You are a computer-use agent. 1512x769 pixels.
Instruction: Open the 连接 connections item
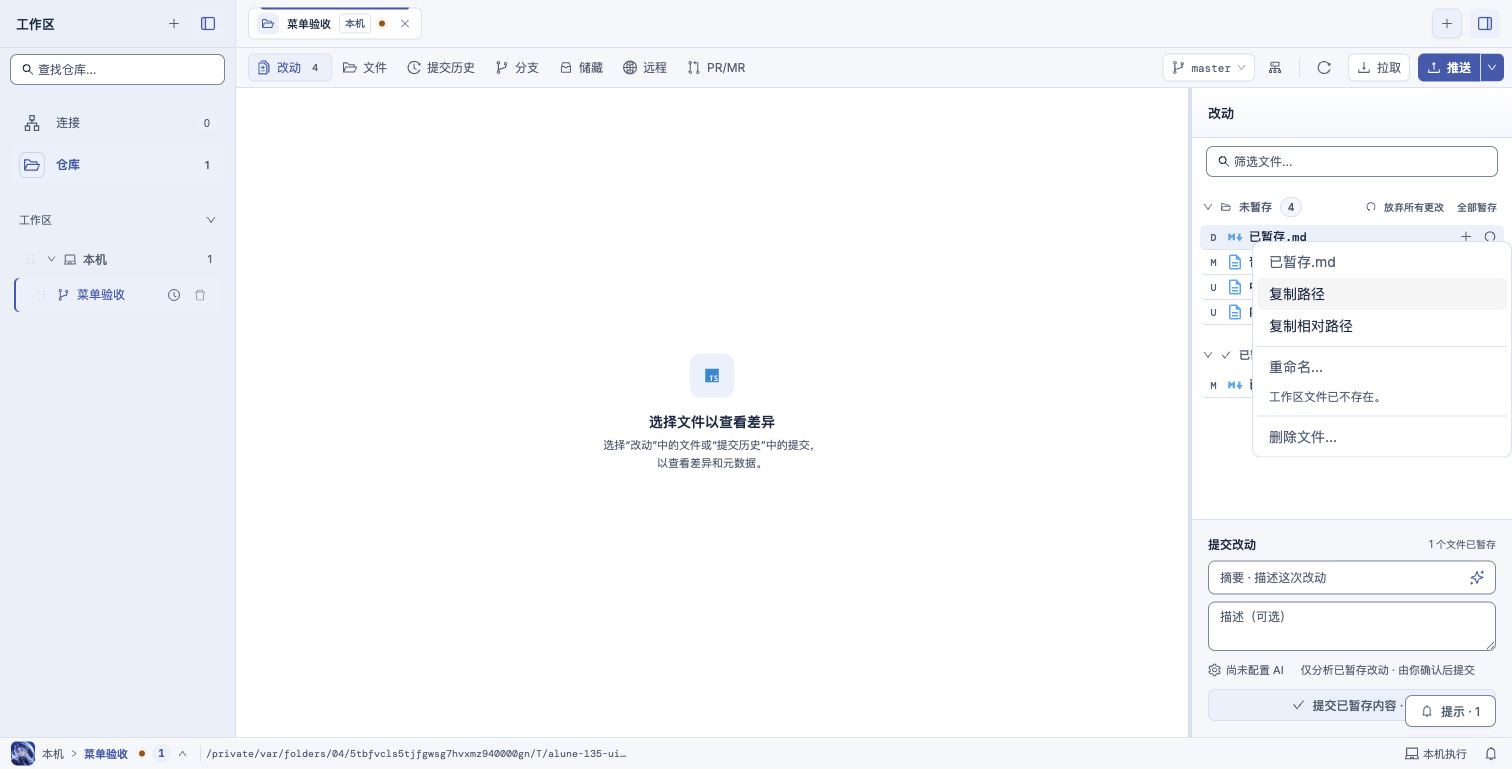click(118, 123)
